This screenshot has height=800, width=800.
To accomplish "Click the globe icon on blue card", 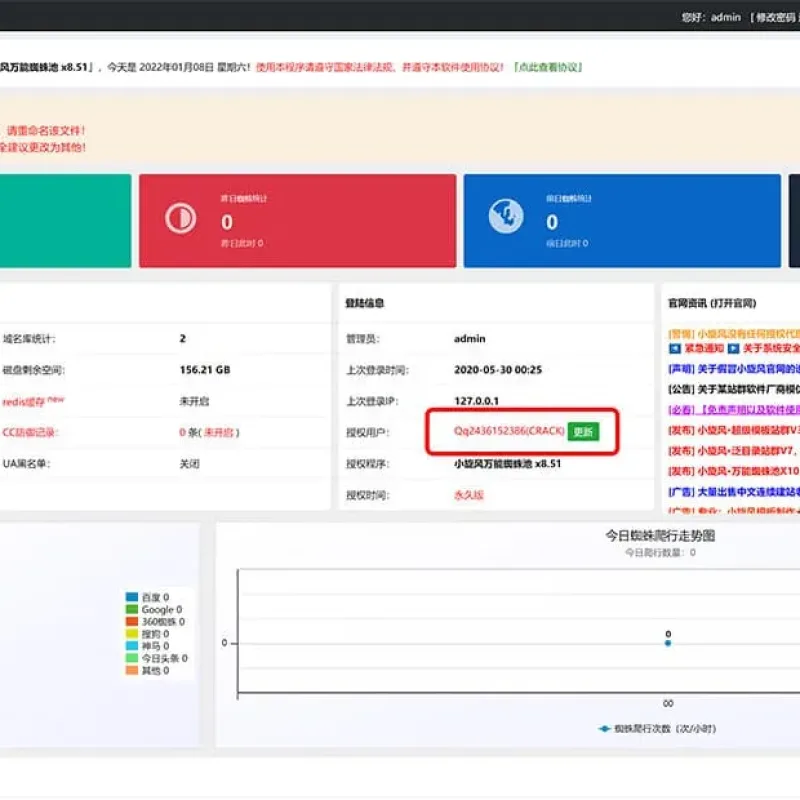I will coord(506,216).
